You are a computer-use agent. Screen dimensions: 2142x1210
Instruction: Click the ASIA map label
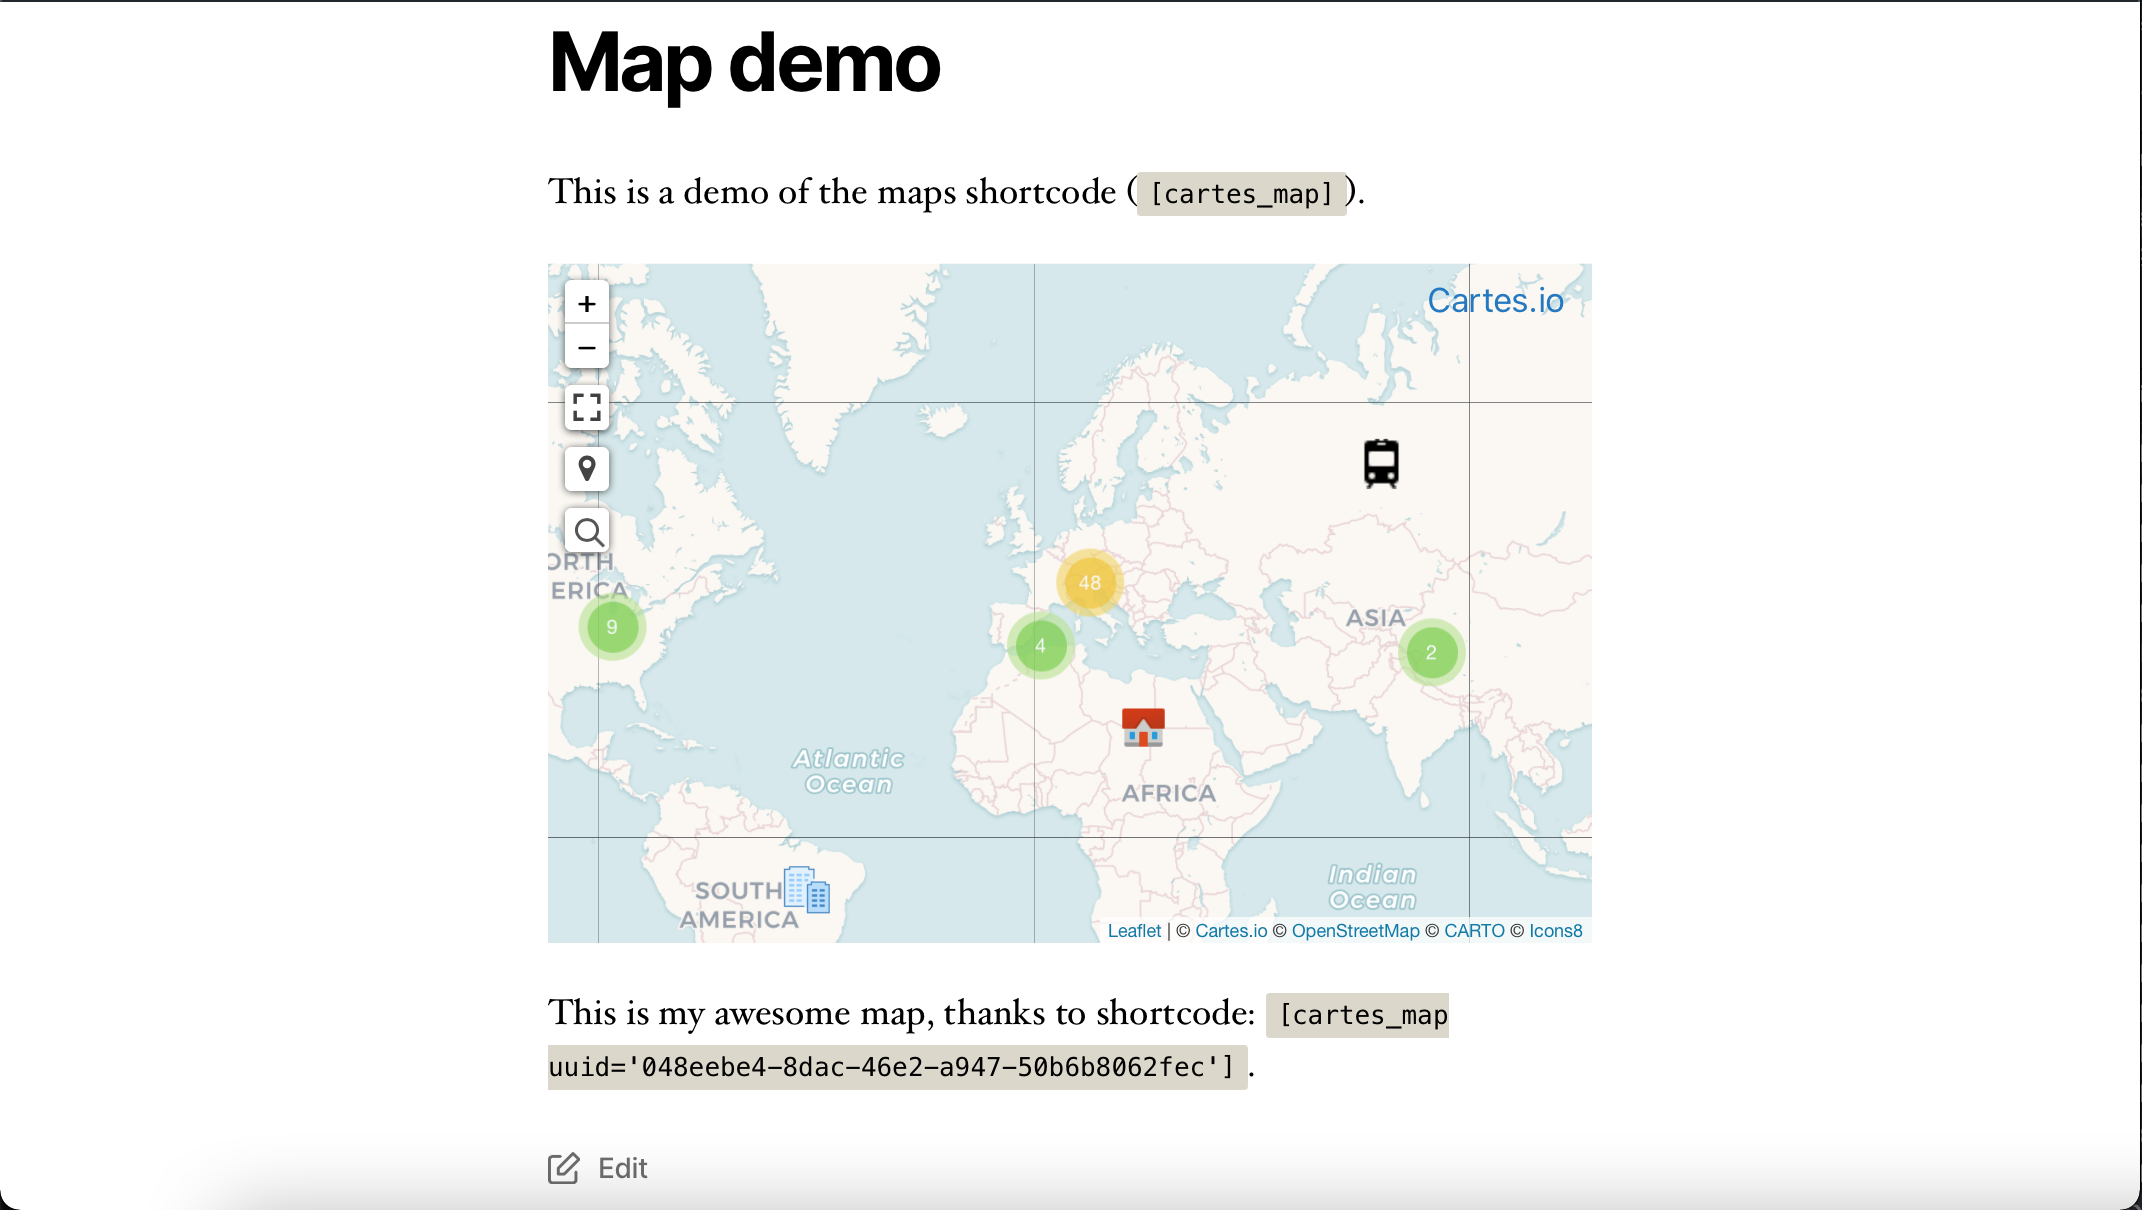(x=1375, y=618)
